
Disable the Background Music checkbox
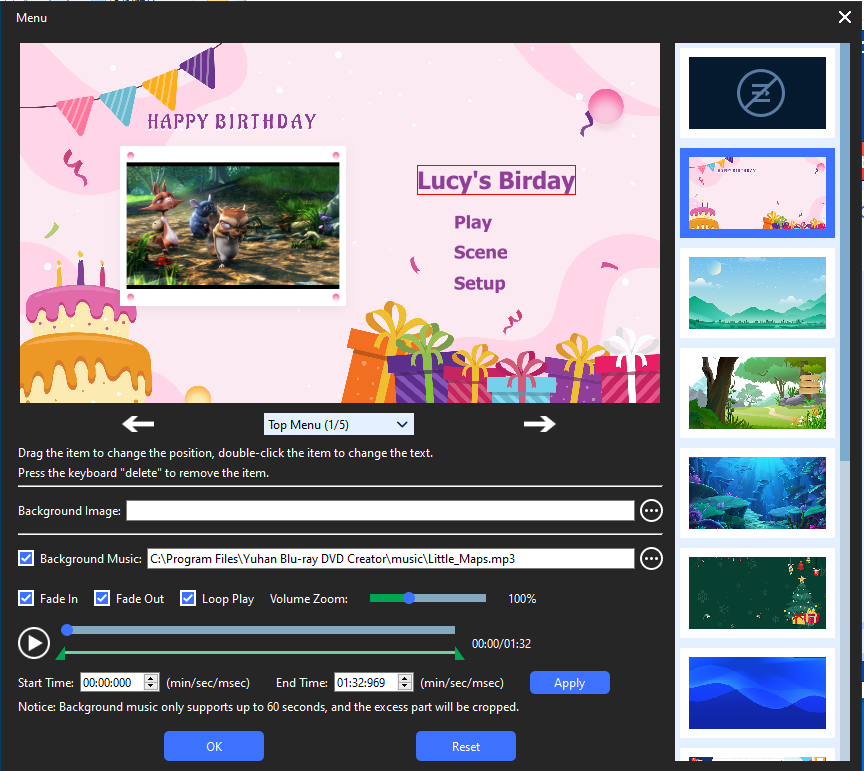(26, 558)
